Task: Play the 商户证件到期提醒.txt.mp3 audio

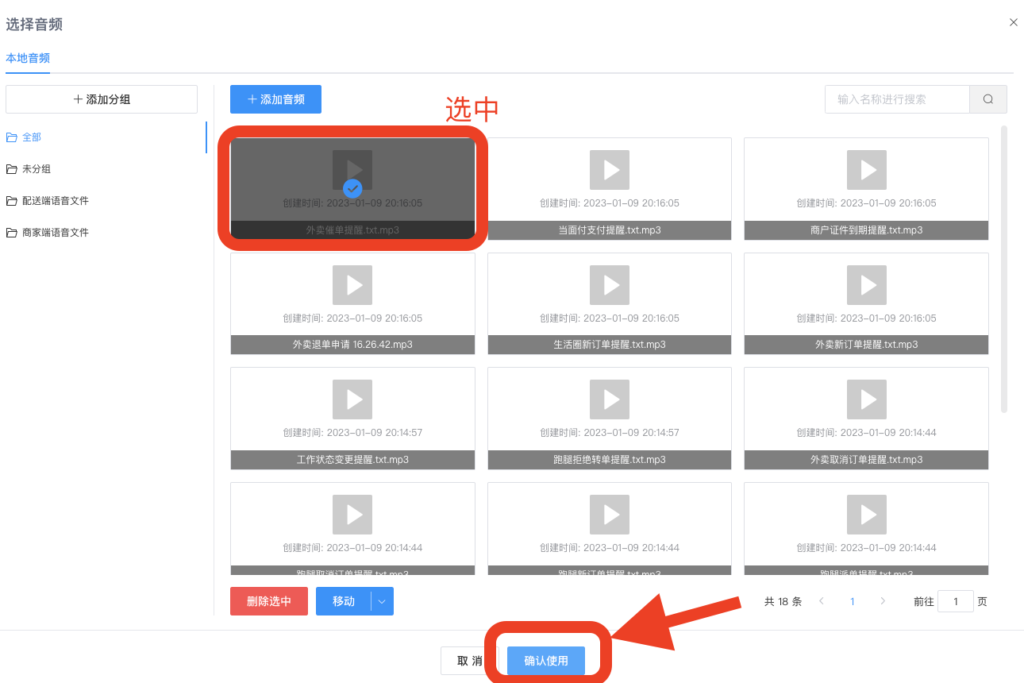Action: click(x=866, y=170)
